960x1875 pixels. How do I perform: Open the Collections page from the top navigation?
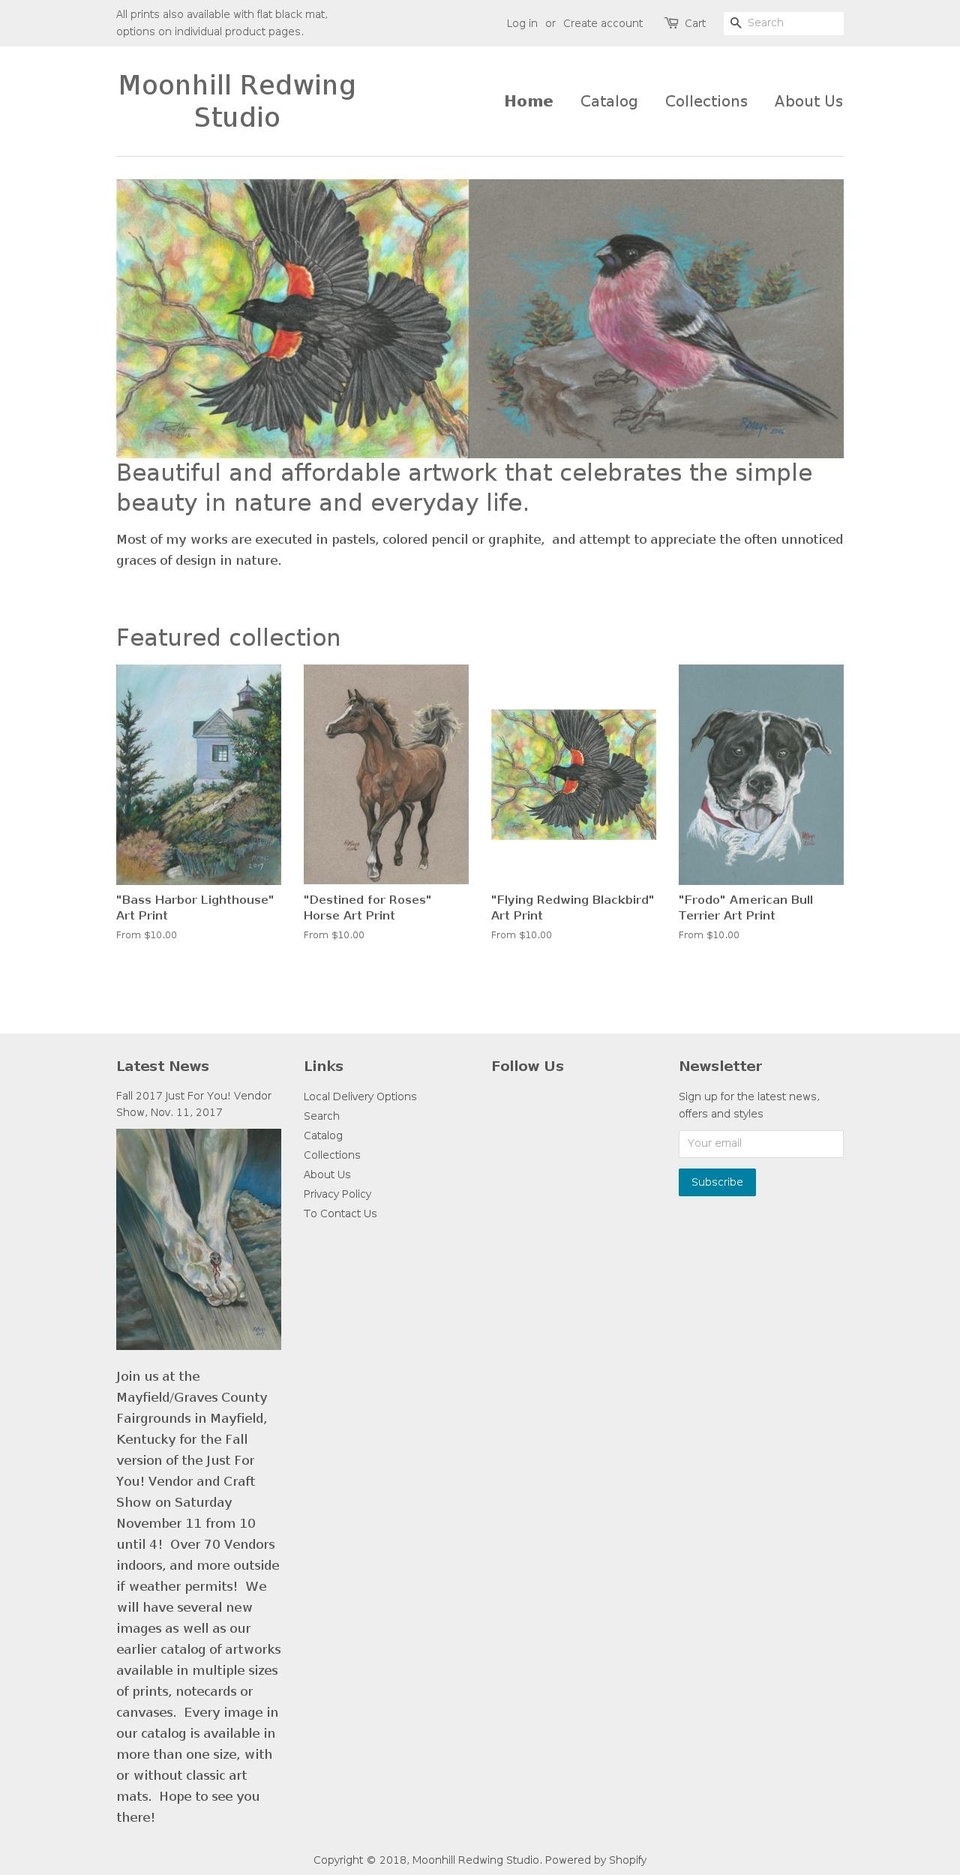click(x=706, y=101)
